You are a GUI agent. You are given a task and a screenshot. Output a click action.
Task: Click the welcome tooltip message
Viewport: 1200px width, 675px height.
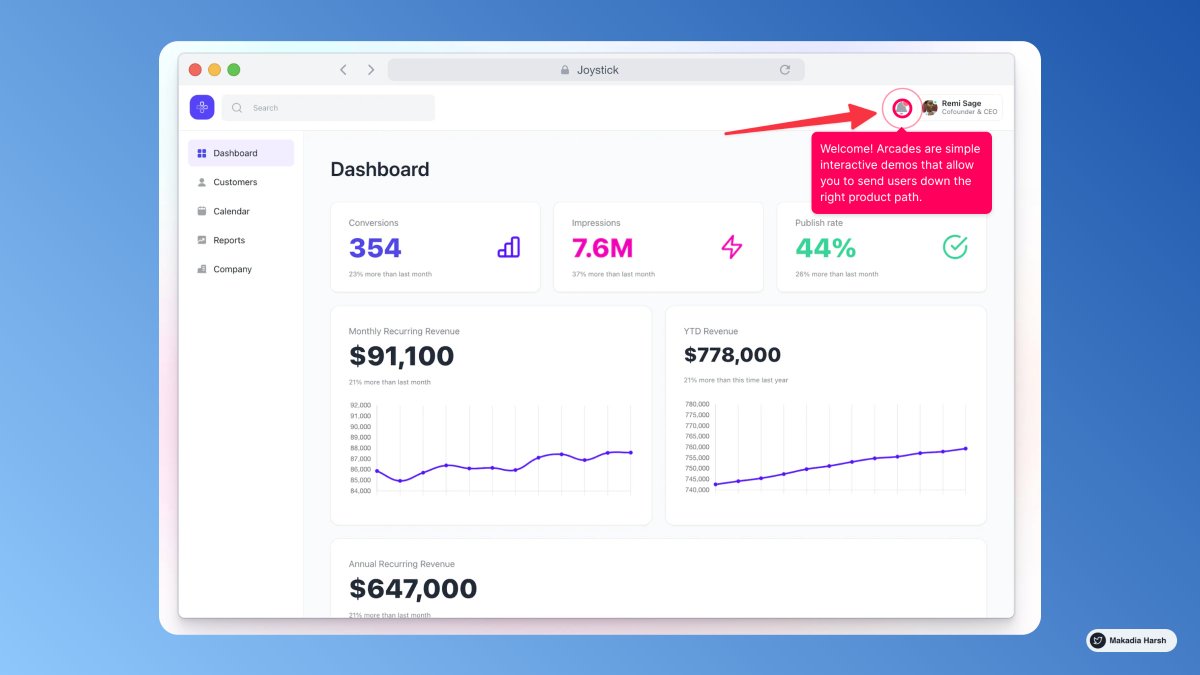click(x=901, y=173)
